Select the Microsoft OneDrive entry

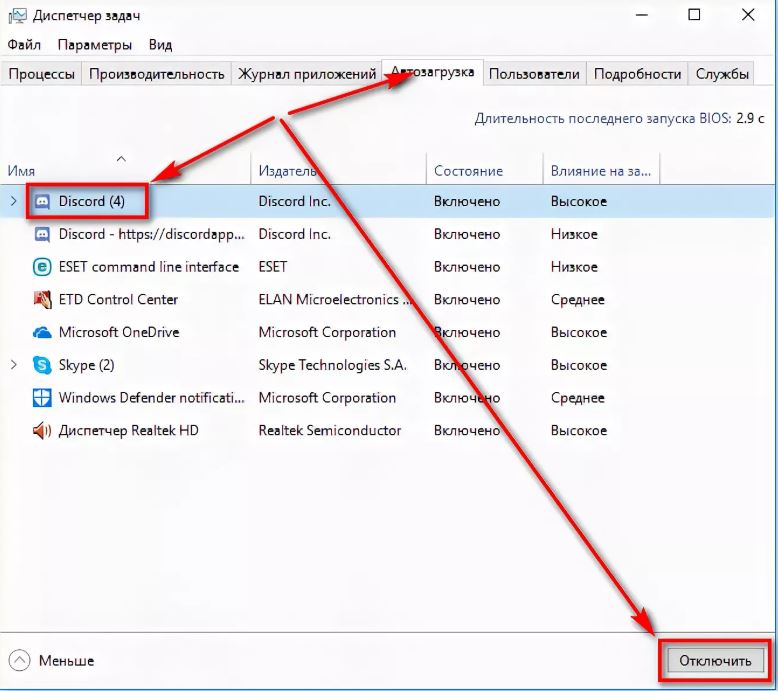tap(119, 332)
